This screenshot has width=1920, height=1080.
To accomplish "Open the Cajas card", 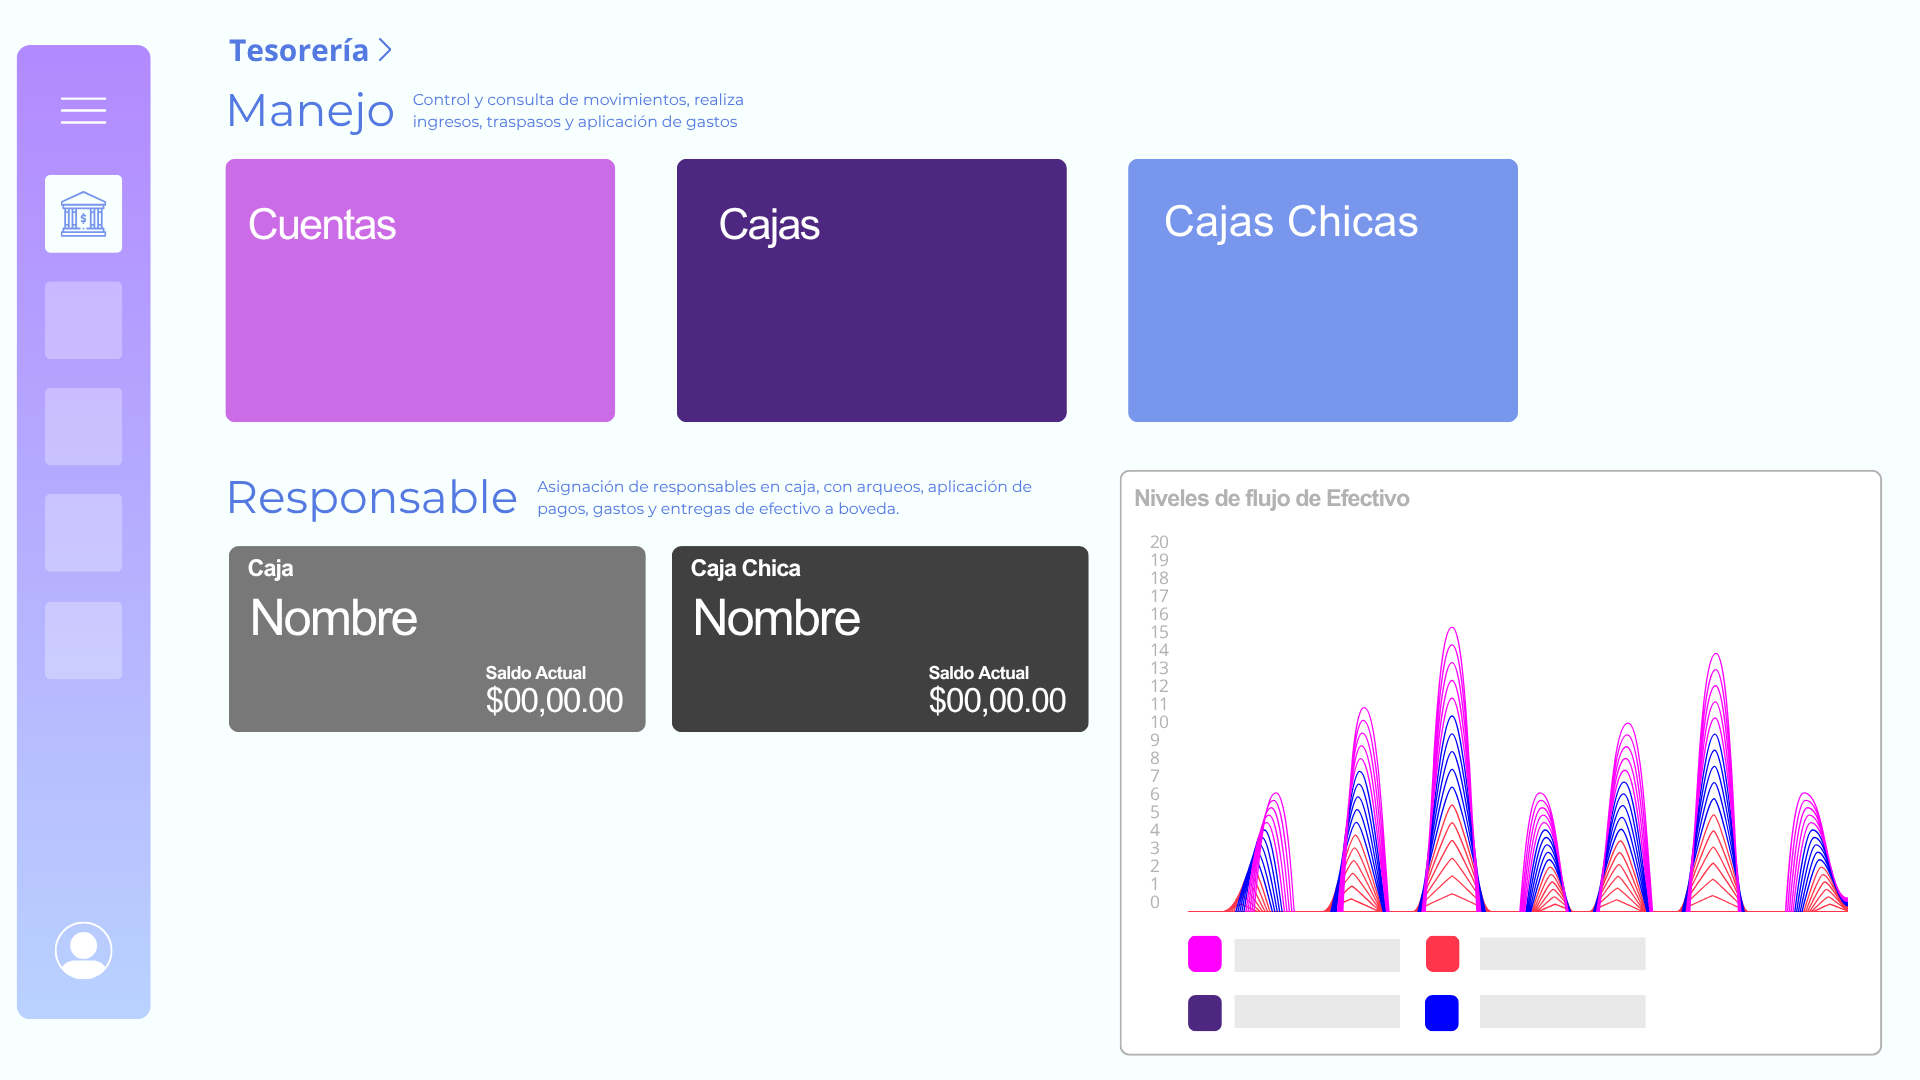I will click(871, 290).
